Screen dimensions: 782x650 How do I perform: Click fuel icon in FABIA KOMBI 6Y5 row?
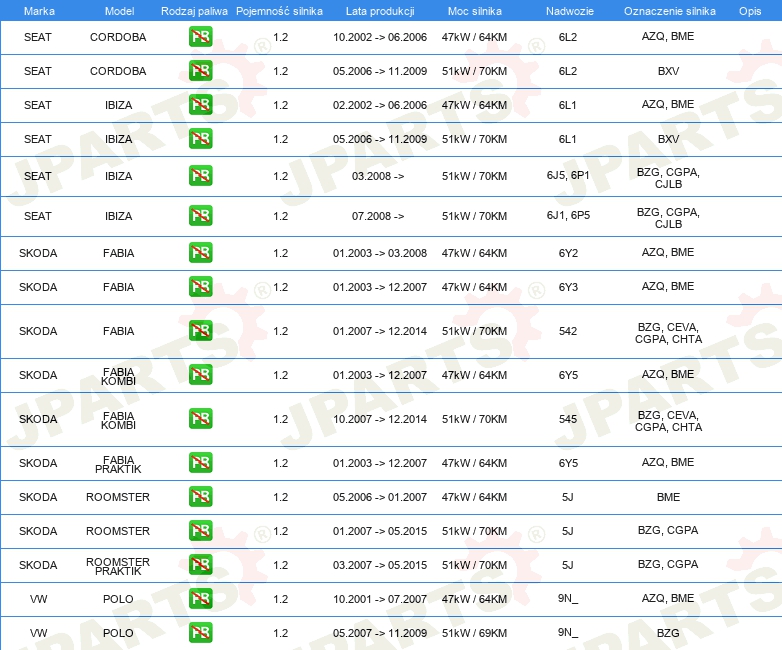(200, 374)
